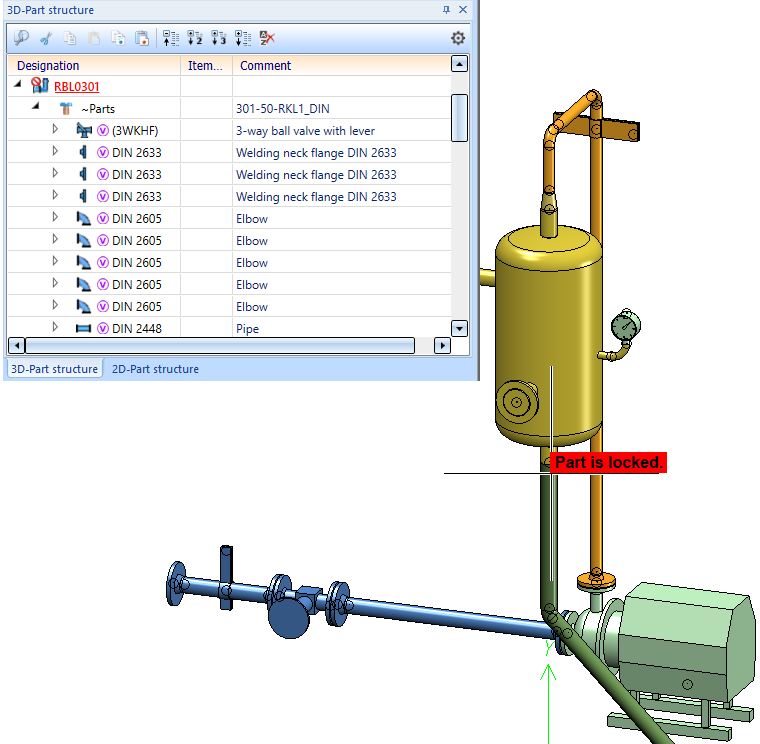Viewport: 760px width, 744px height.
Task: Expand all structure levels icon
Action: [243, 38]
